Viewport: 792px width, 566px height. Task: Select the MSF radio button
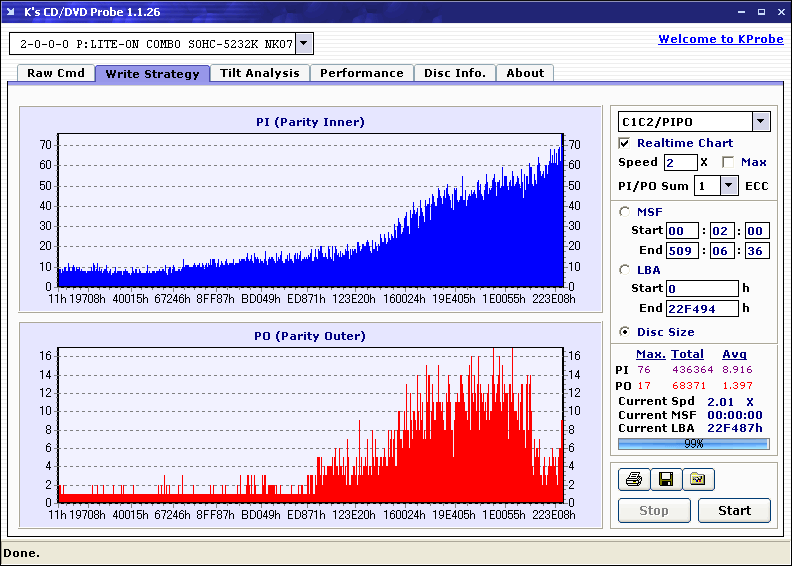point(625,212)
